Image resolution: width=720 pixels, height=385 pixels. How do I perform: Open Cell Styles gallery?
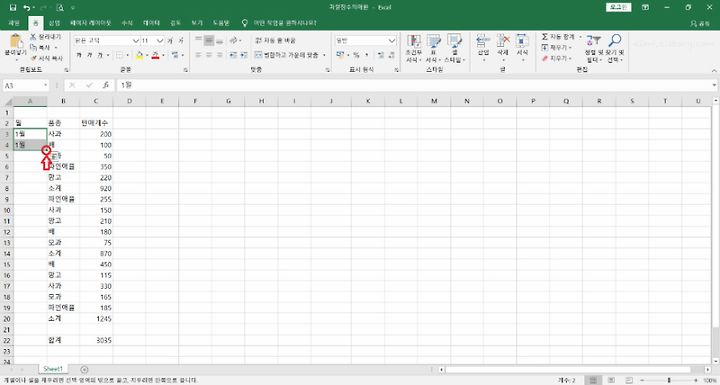click(x=454, y=48)
